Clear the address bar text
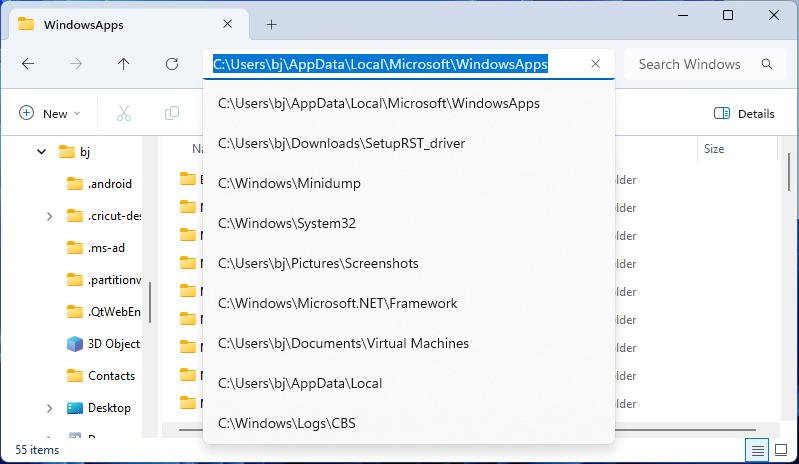Viewport: 799px width, 464px height. click(595, 64)
